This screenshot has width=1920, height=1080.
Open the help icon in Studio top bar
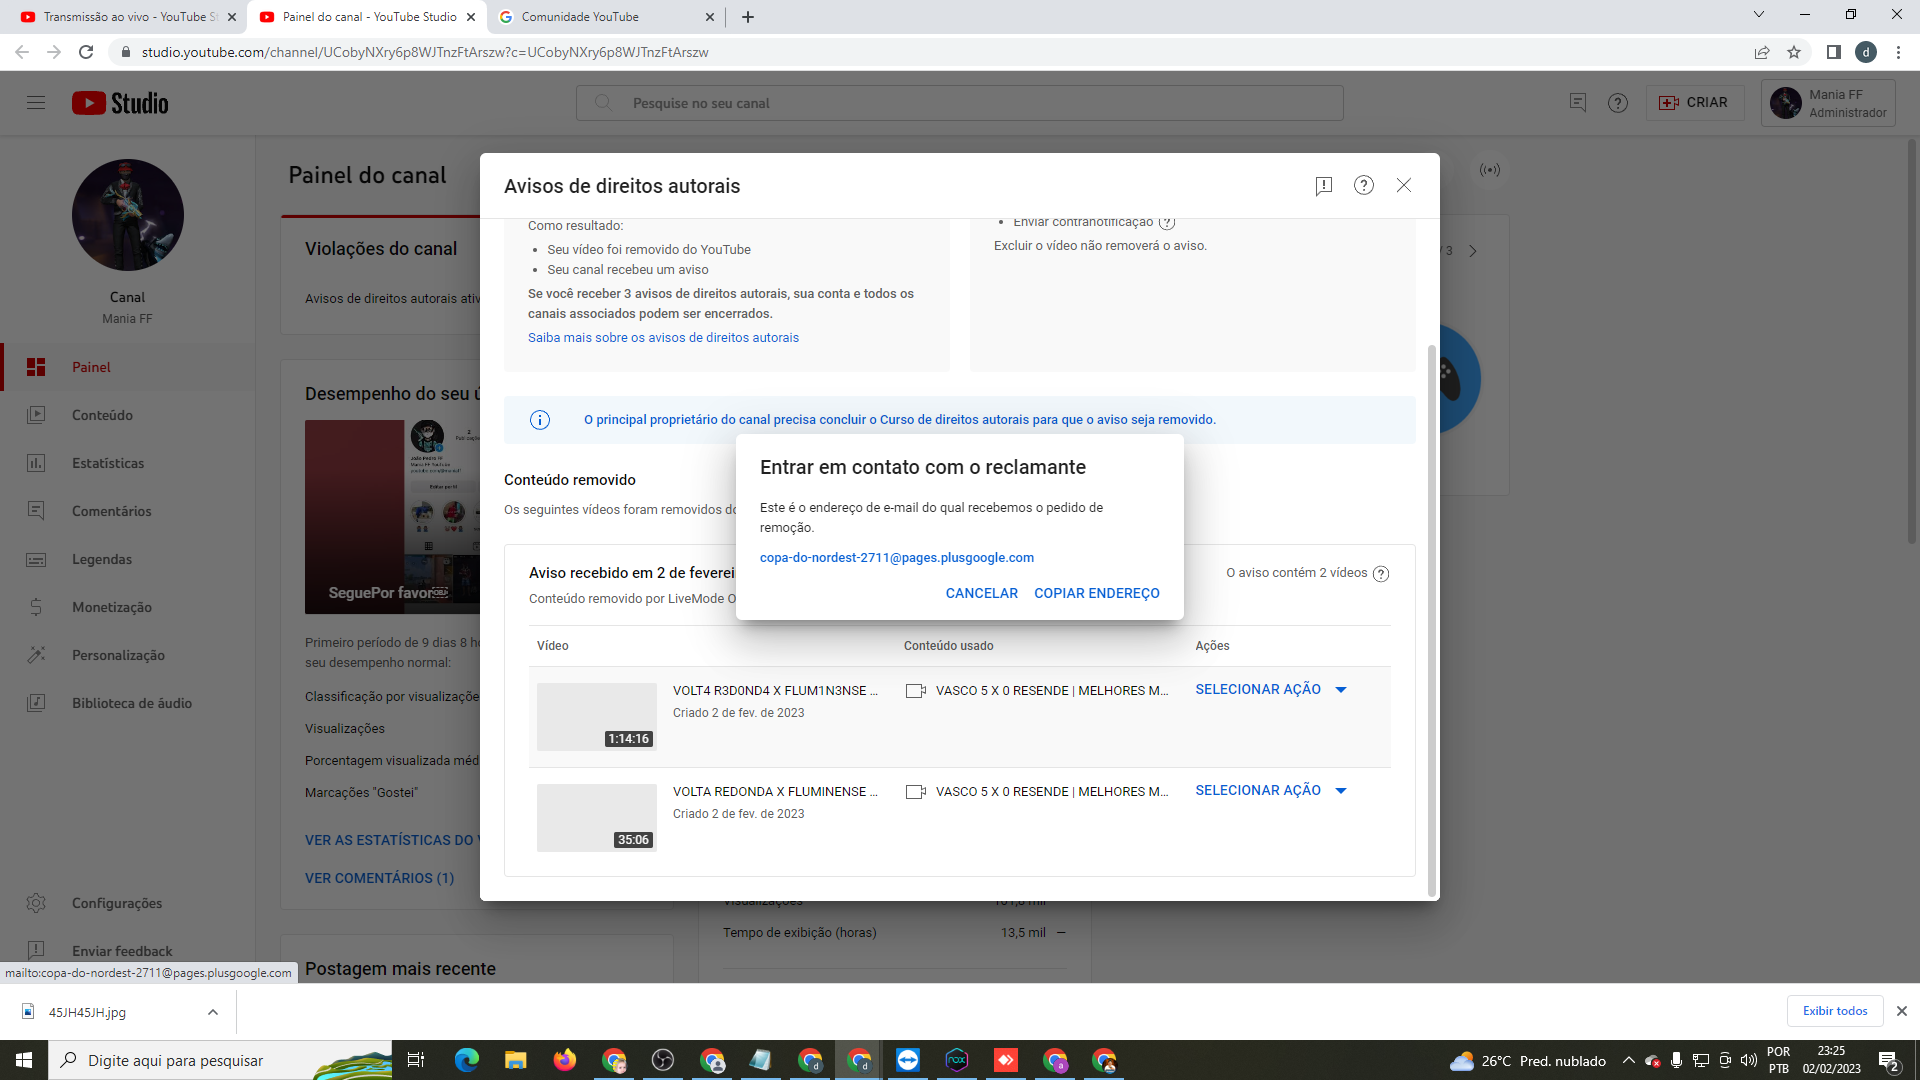pyautogui.click(x=1617, y=103)
